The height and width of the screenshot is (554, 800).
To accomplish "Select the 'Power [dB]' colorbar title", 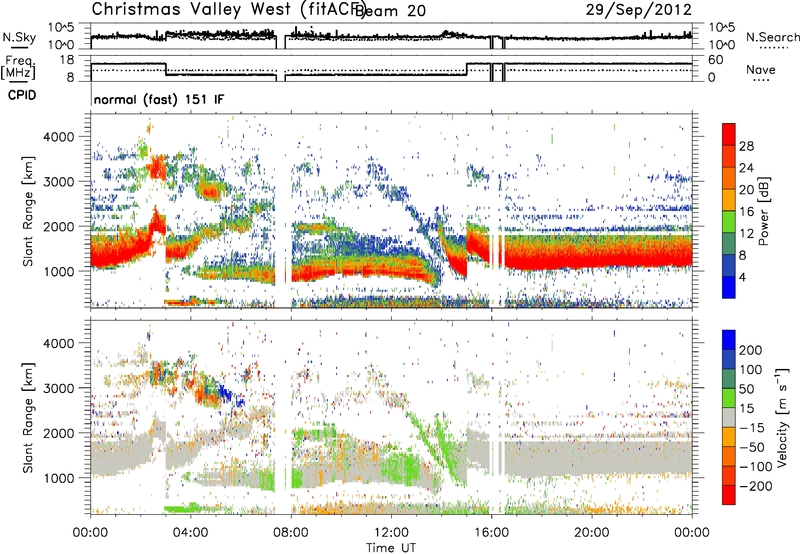I will coord(763,211).
